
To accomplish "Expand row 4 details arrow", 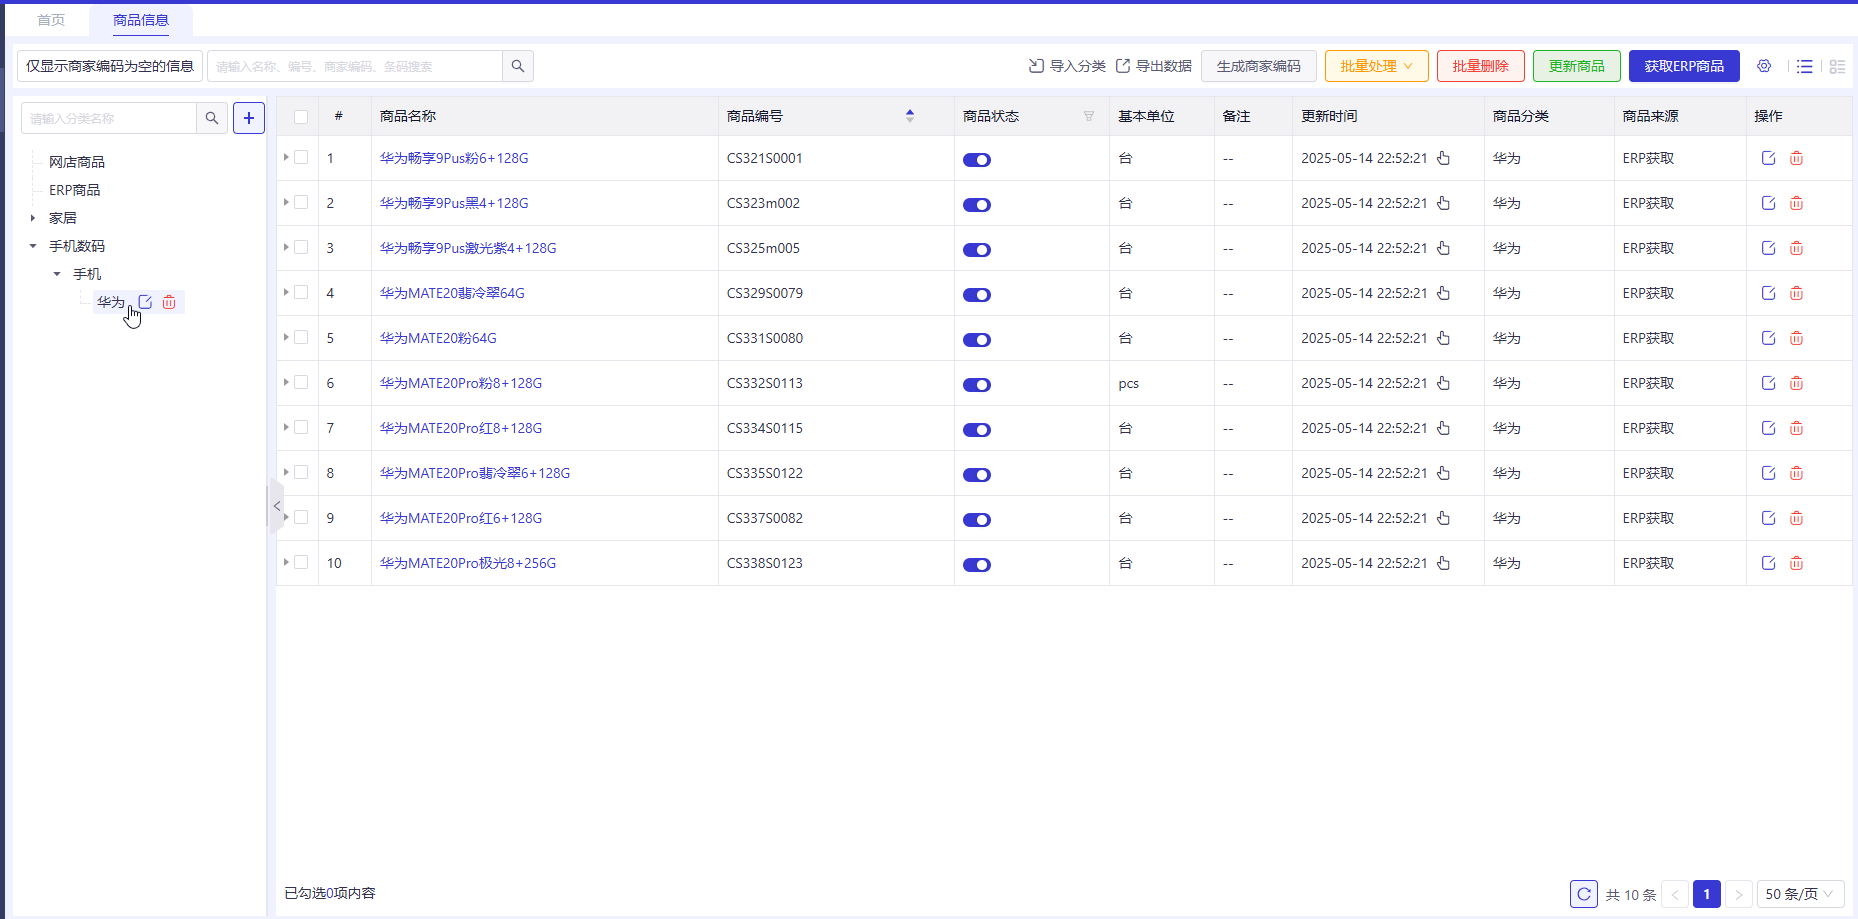I will click(286, 292).
